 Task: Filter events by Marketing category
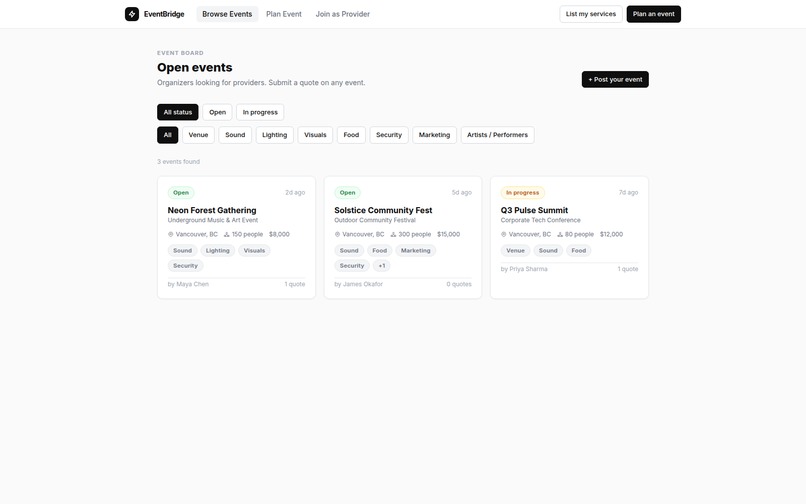[x=434, y=135]
